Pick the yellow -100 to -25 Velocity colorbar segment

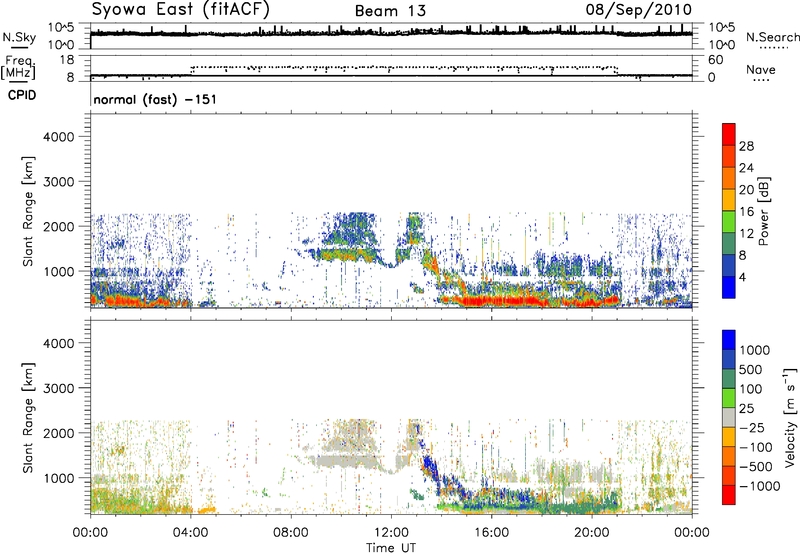pos(729,437)
